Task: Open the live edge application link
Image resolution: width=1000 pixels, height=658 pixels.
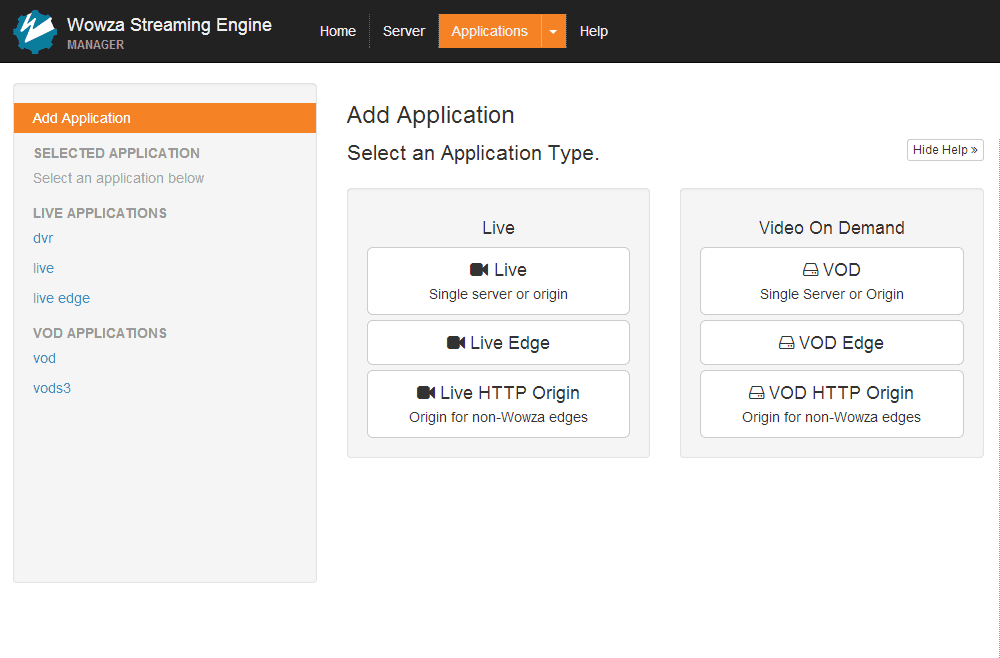Action: click(61, 298)
